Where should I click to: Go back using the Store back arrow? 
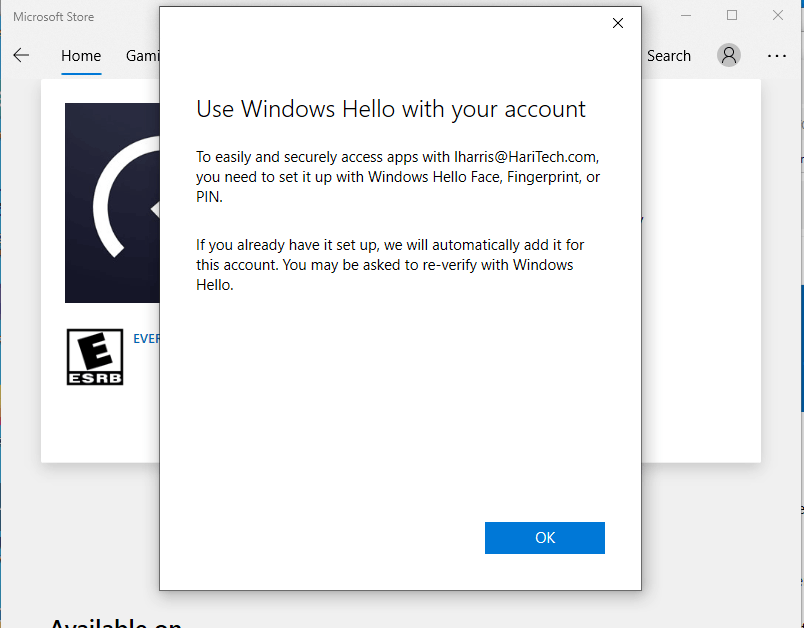(21, 55)
